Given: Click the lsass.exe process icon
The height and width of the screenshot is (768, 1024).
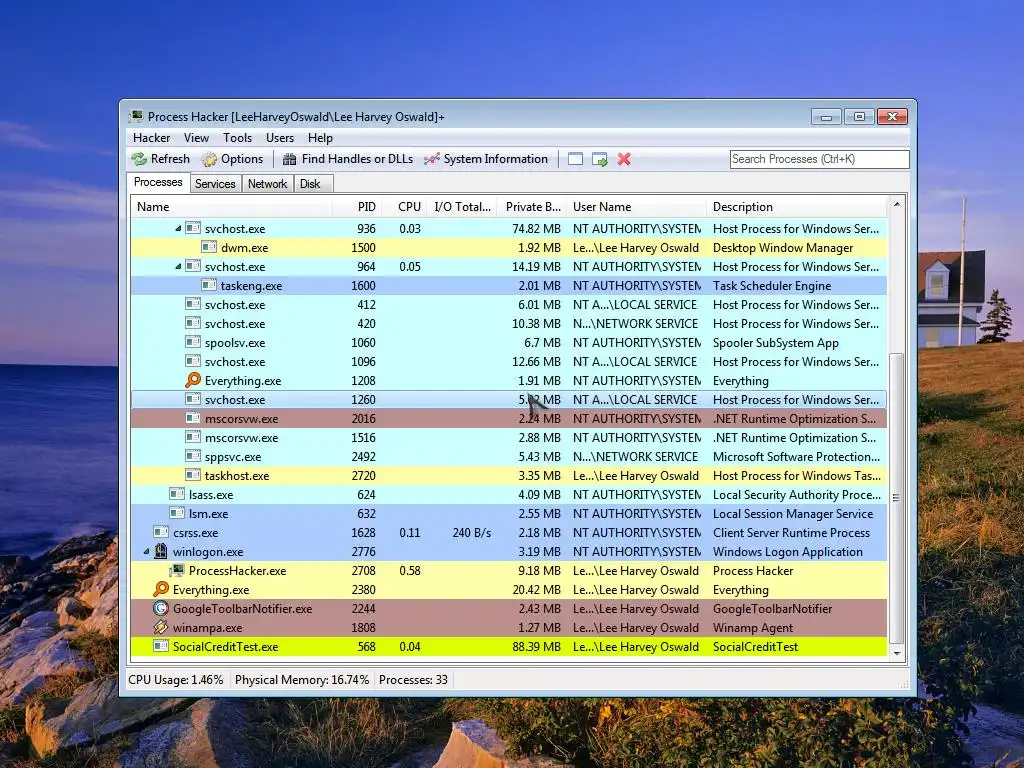Looking at the screenshot, I should point(177,494).
